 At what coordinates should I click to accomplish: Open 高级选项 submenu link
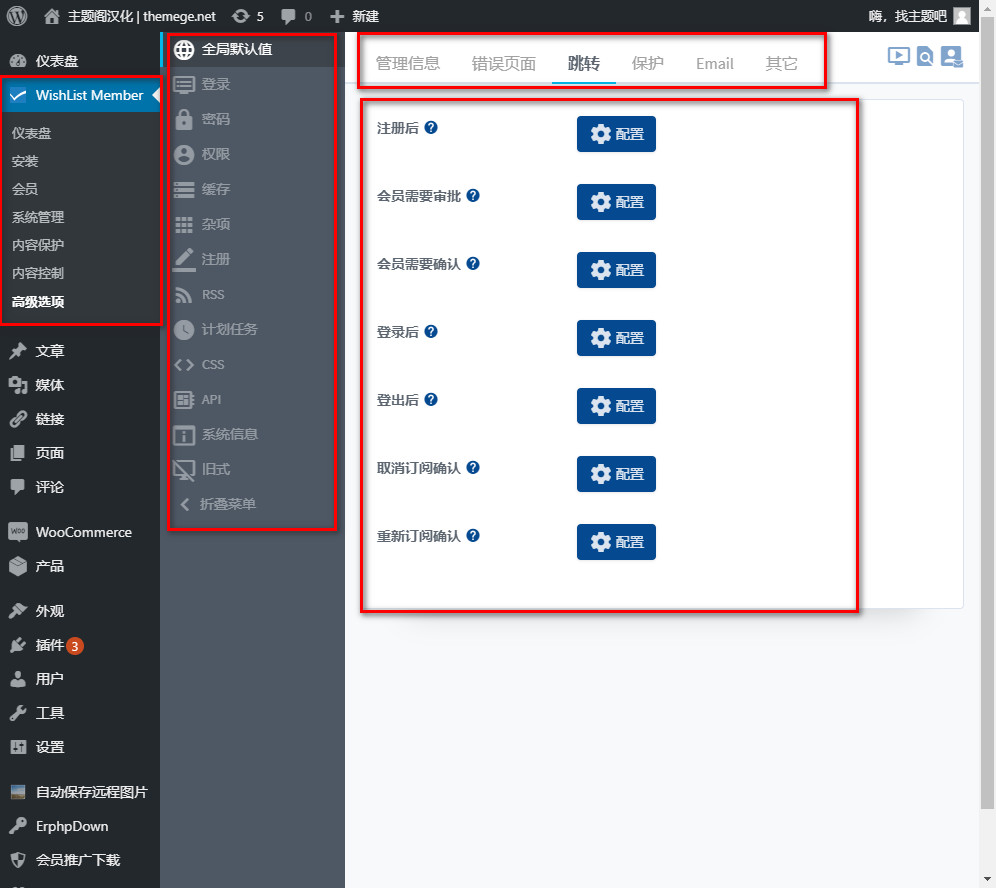[x=38, y=301]
